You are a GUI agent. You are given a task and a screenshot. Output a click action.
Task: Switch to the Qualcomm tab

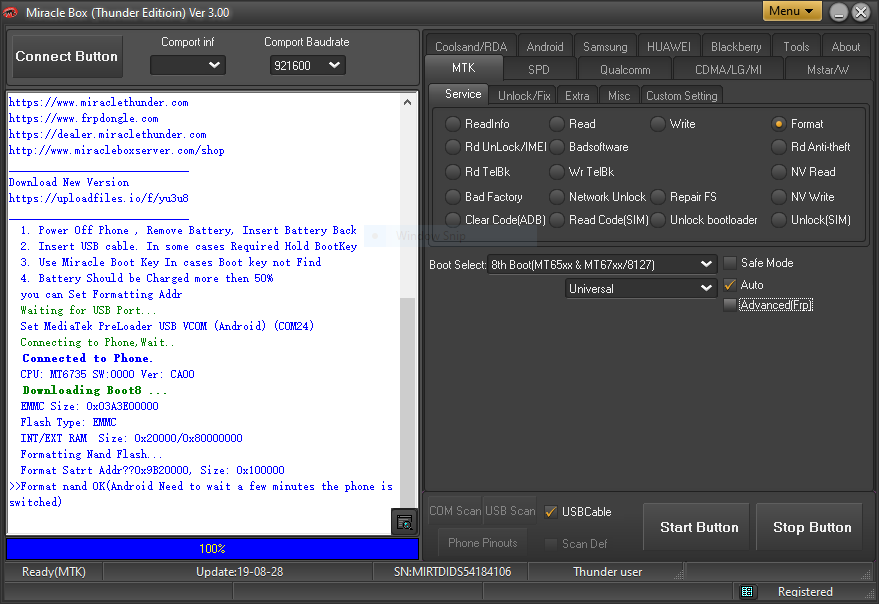point(625,70)
